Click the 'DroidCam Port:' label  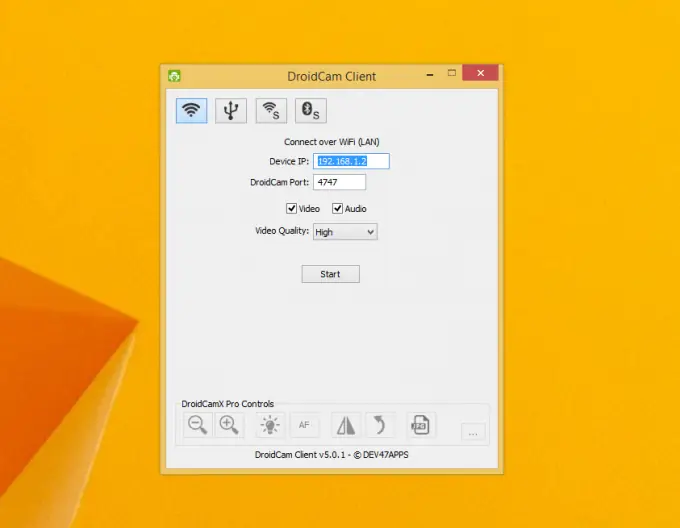279,182
